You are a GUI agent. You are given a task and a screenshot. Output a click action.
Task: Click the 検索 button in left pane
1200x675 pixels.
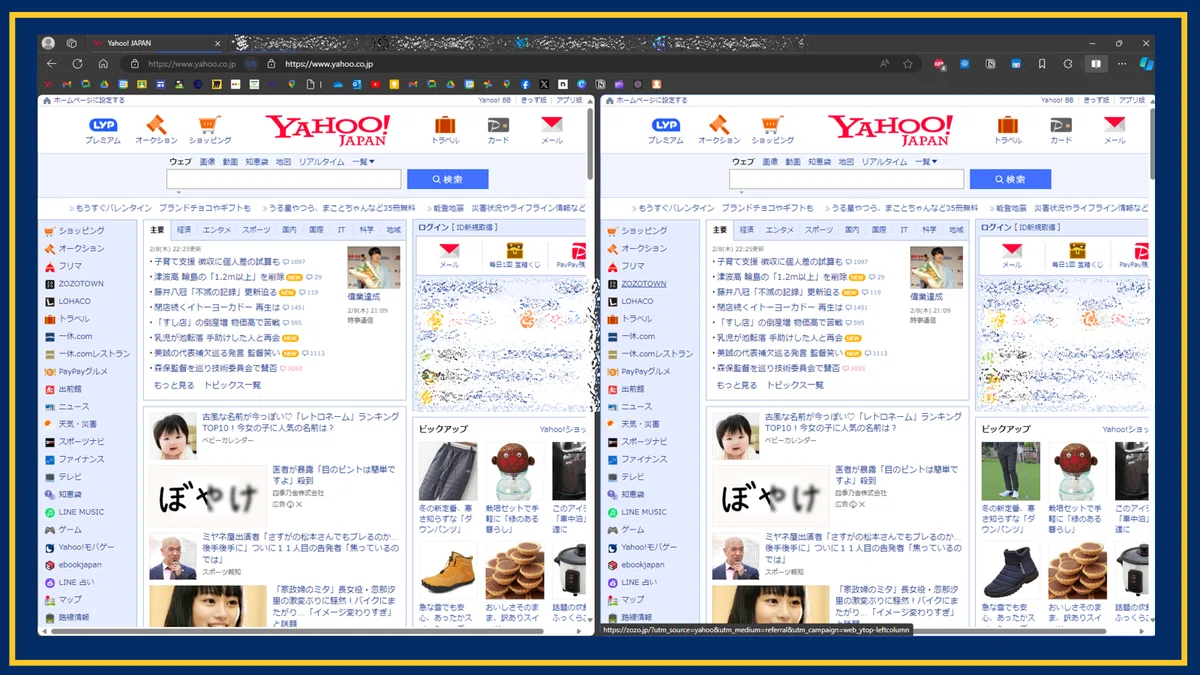coord(448,179)
